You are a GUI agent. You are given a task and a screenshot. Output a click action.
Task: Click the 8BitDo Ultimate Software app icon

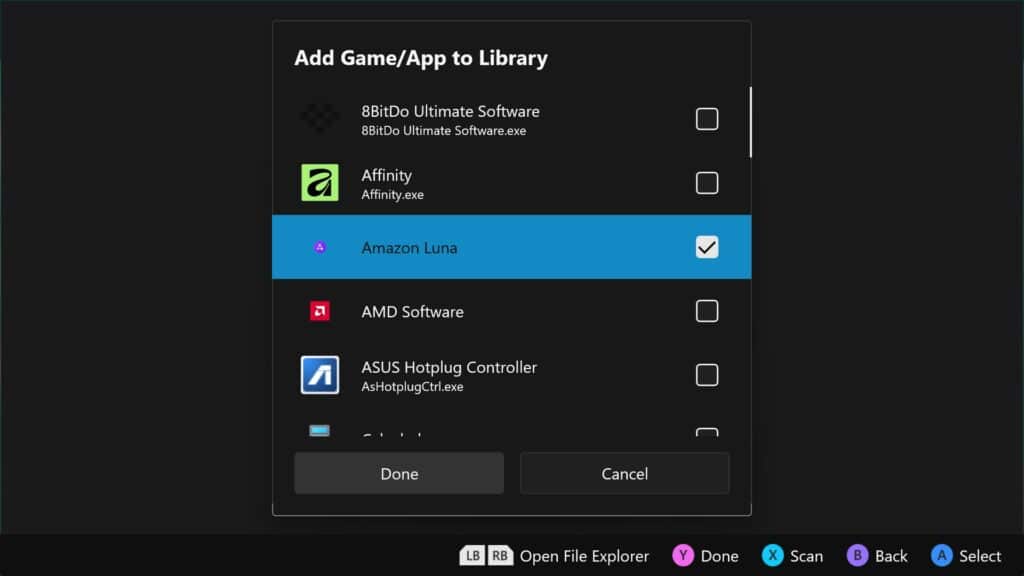coord(320,119)
